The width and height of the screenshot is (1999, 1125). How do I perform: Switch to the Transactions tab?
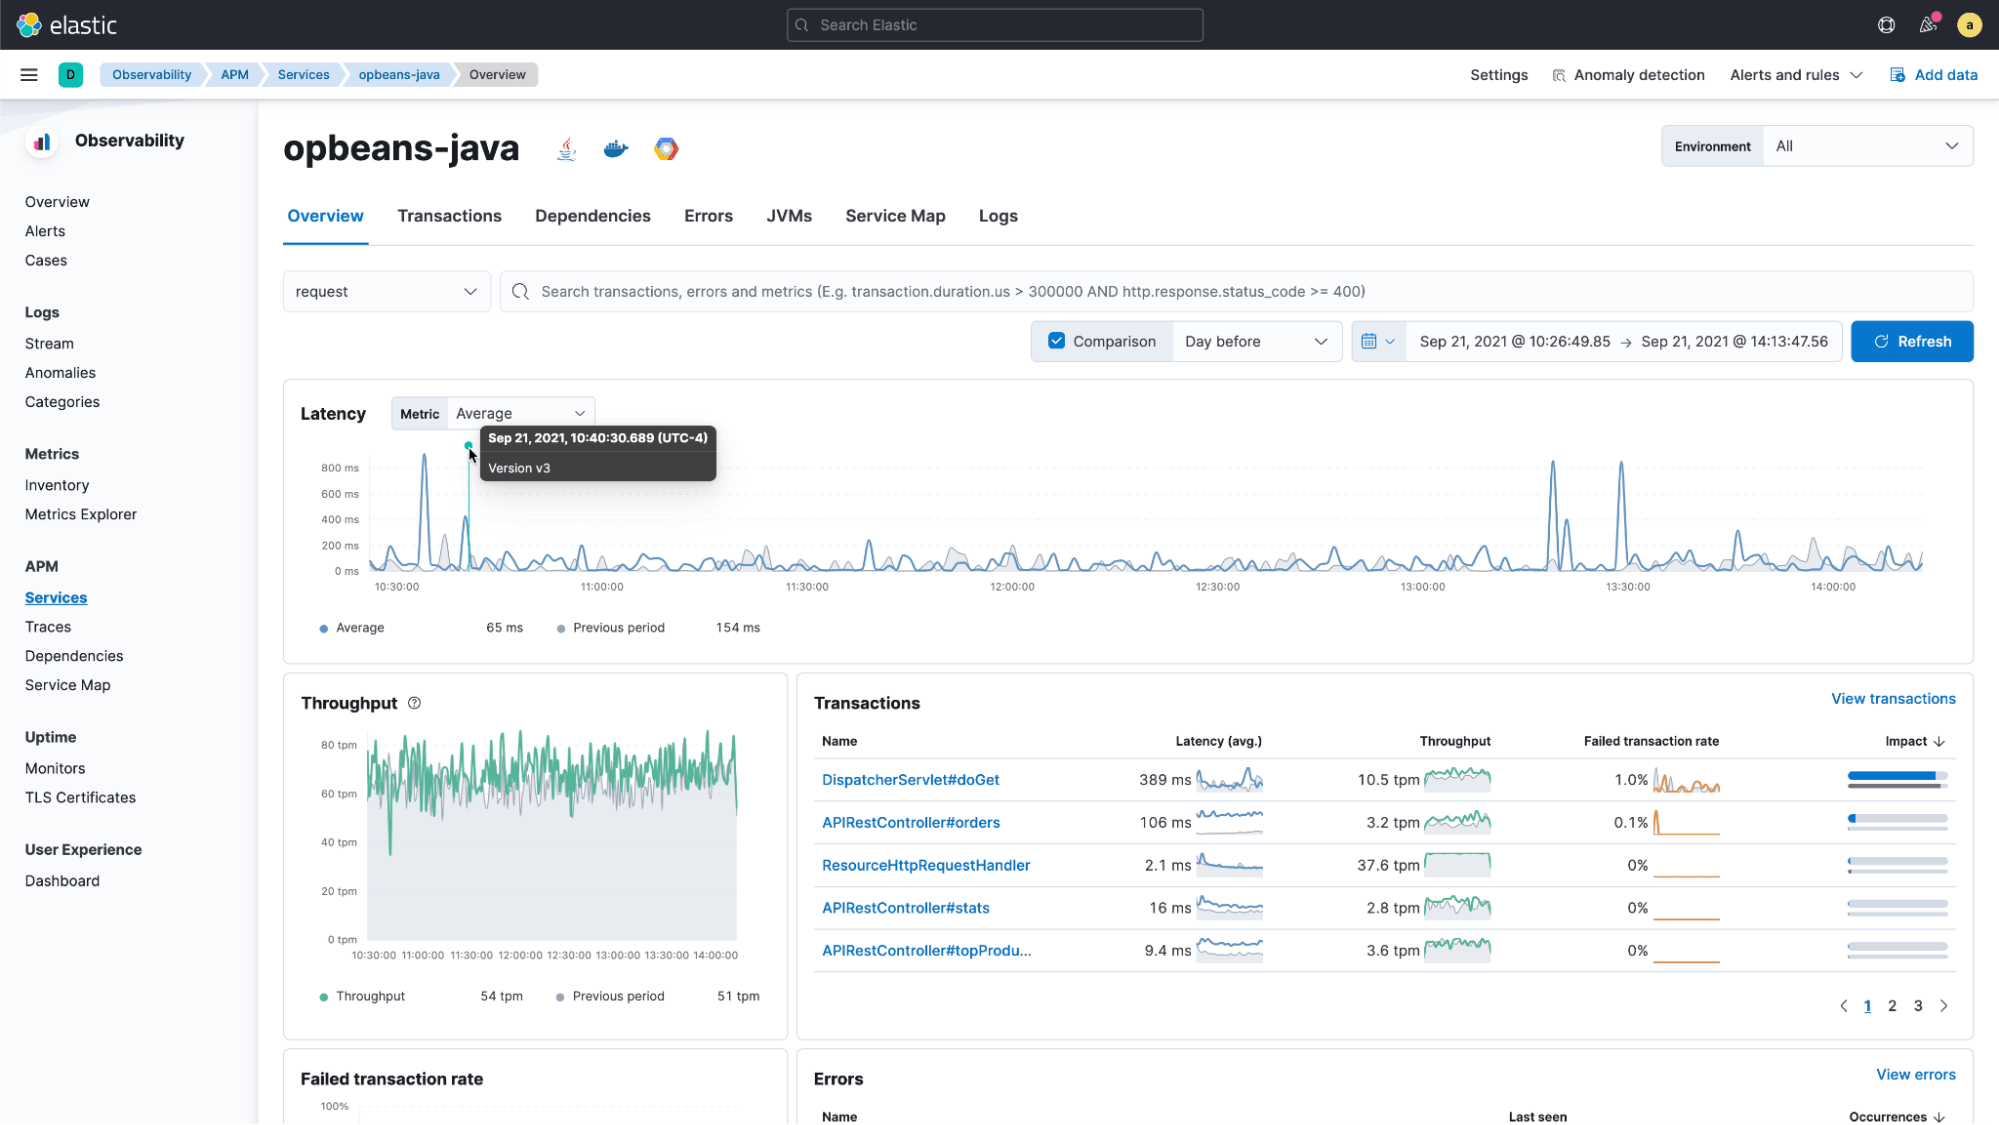pos(449,216)
